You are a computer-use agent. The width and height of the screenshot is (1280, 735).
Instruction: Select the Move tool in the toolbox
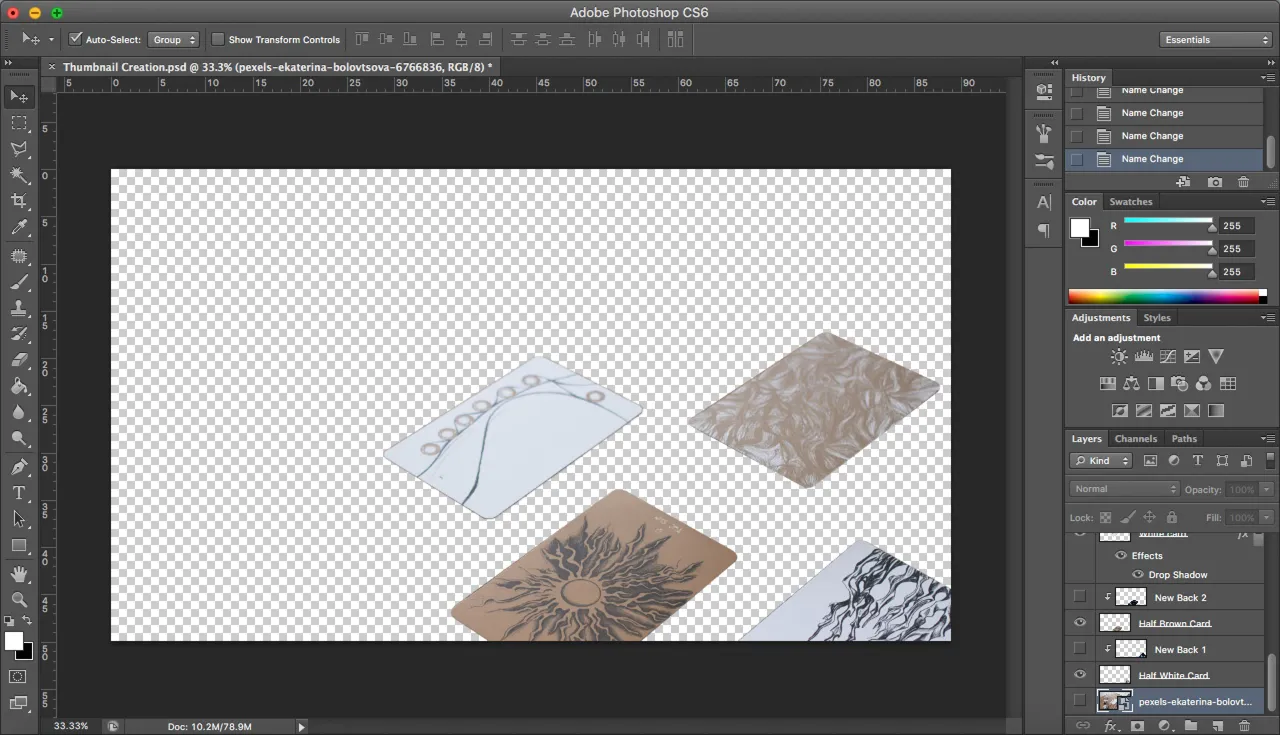[19, 97]
